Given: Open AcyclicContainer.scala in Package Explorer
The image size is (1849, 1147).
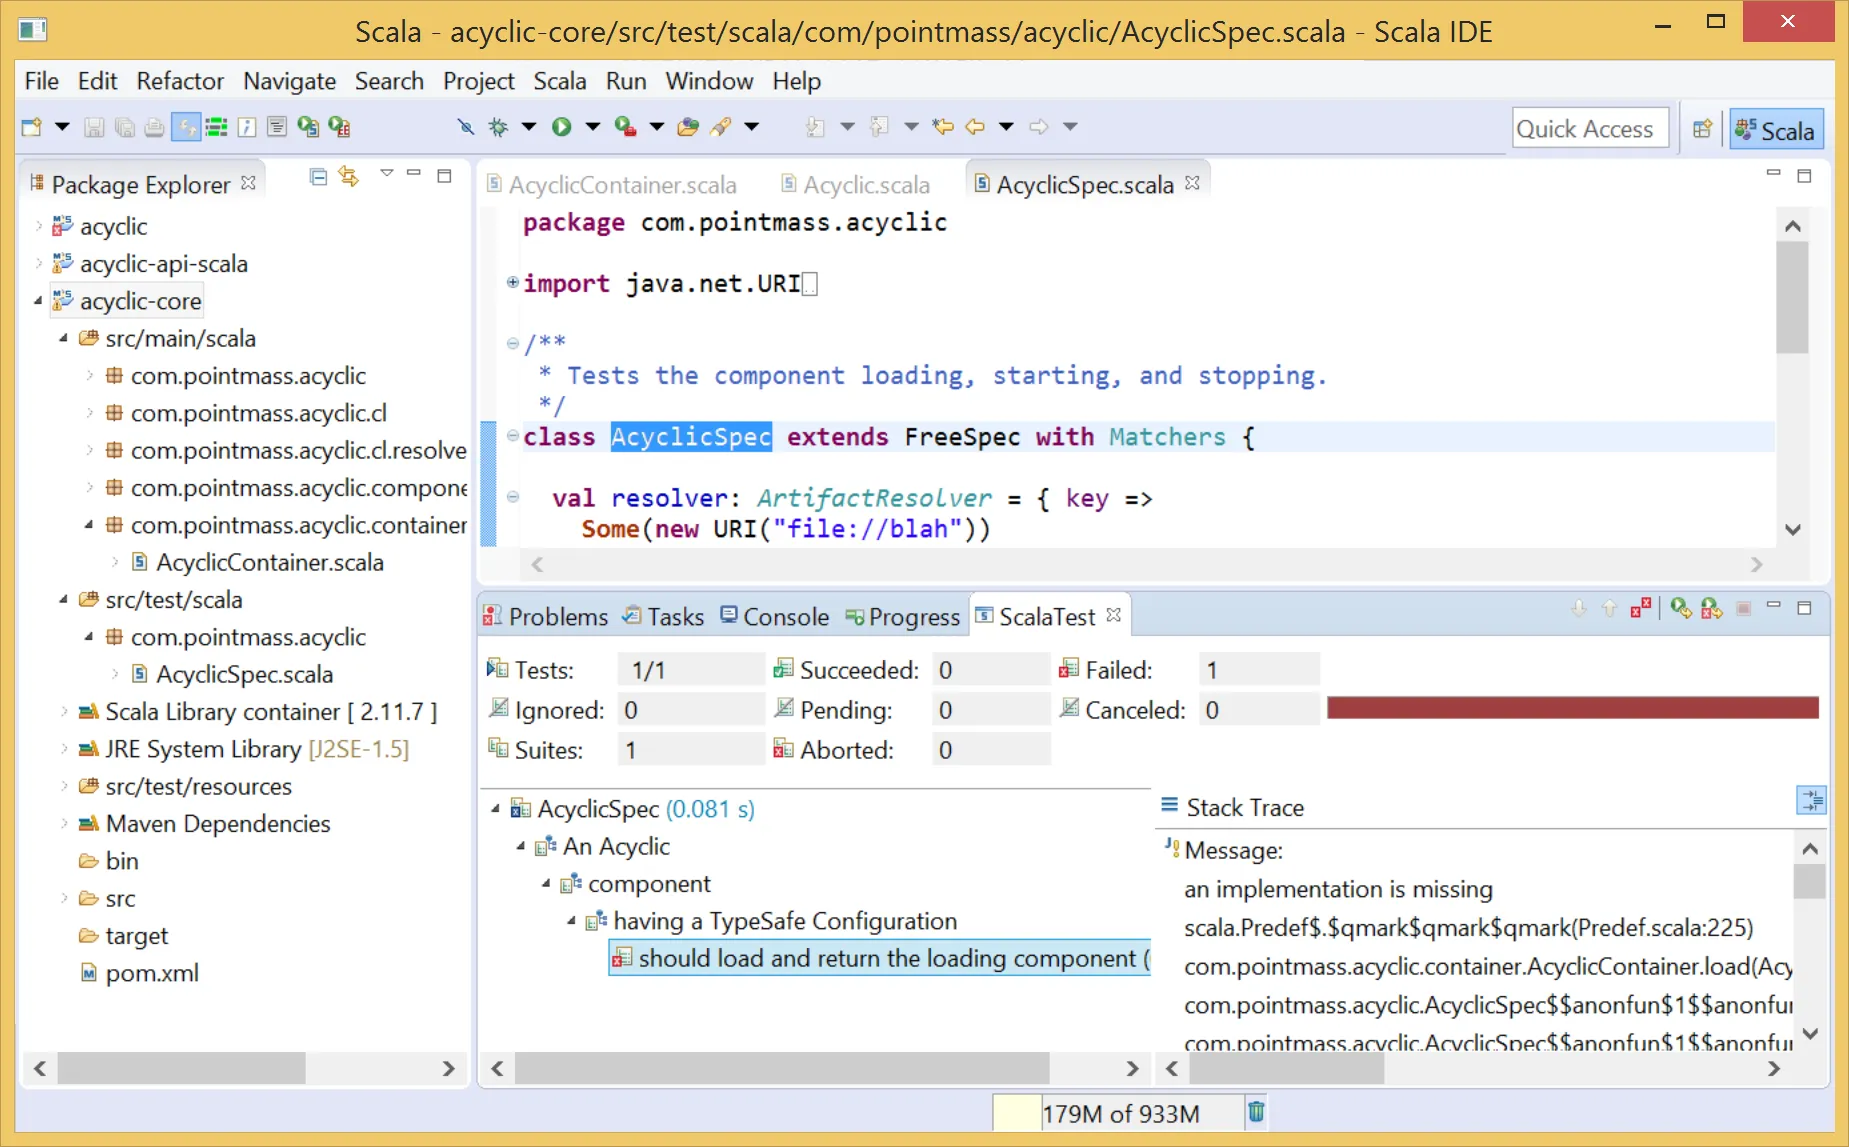Looking at the screenshot, I should click(269, 563).
